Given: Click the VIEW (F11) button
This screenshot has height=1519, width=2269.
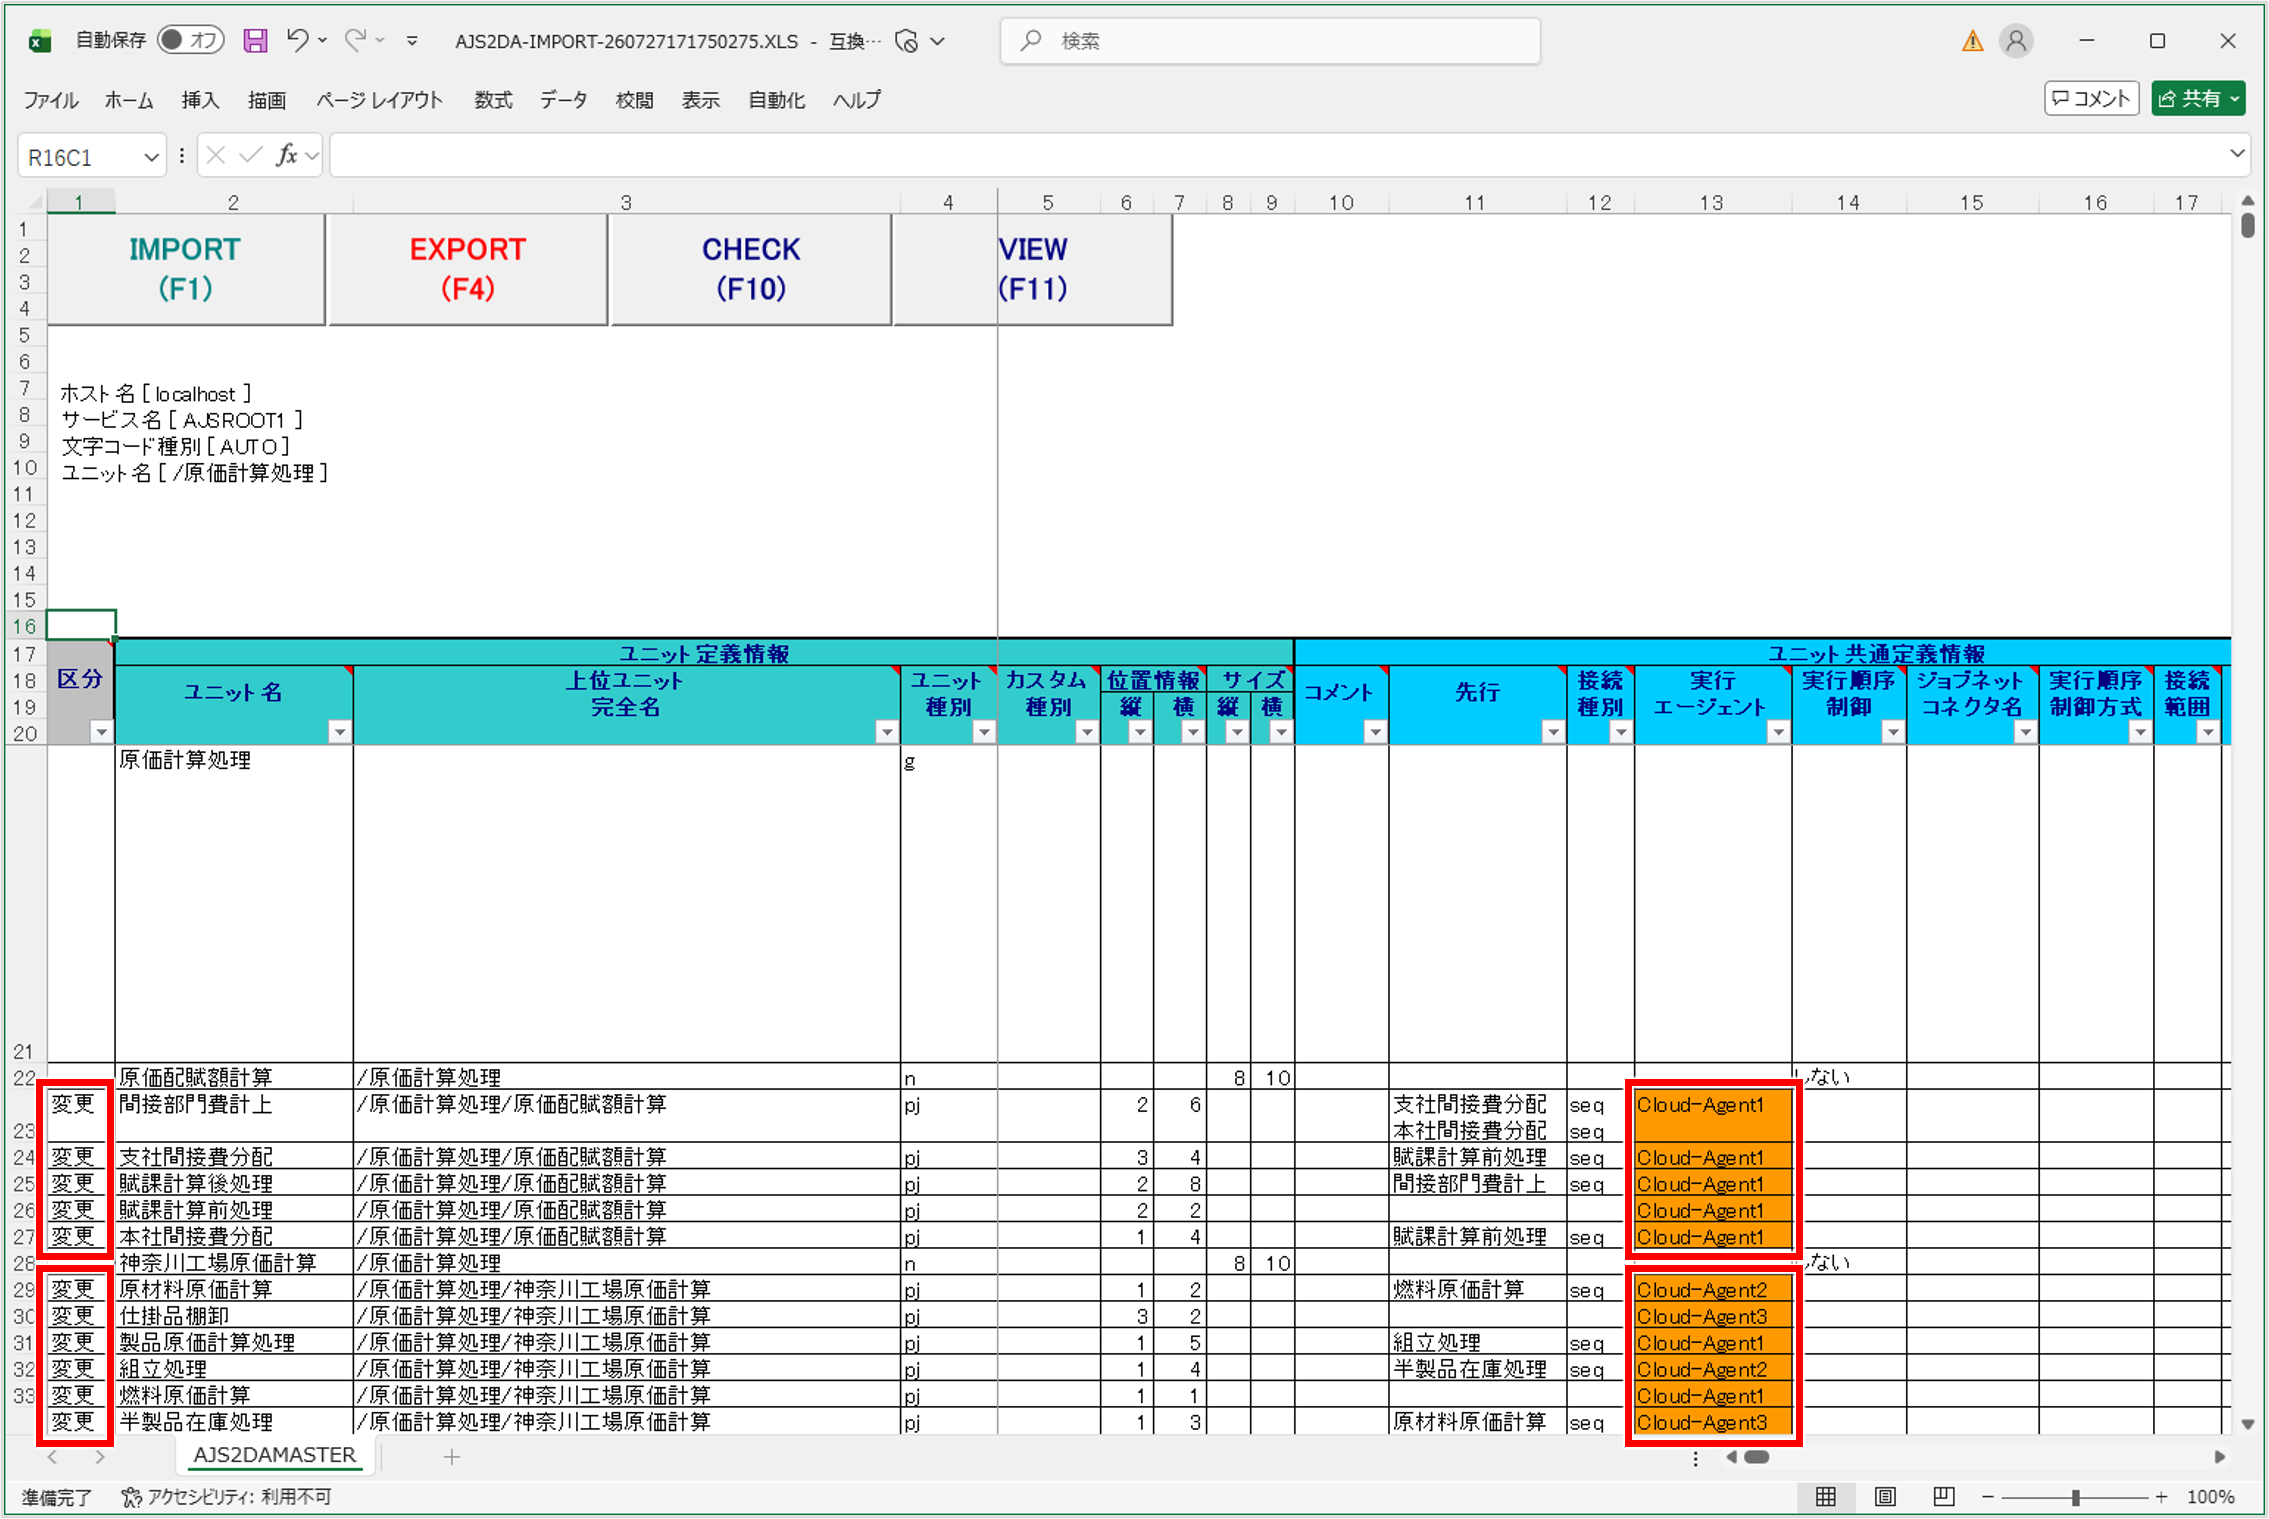Looking at the screenshot, I should click(1032, 268).
